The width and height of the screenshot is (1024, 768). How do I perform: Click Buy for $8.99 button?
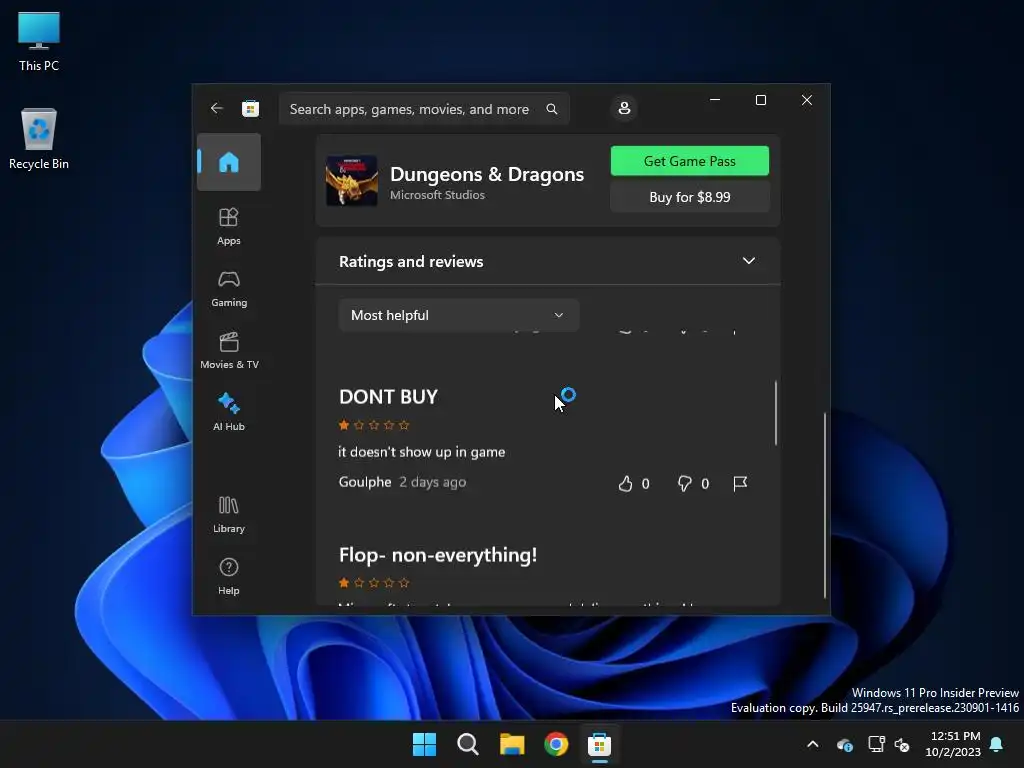click(690, 197)
